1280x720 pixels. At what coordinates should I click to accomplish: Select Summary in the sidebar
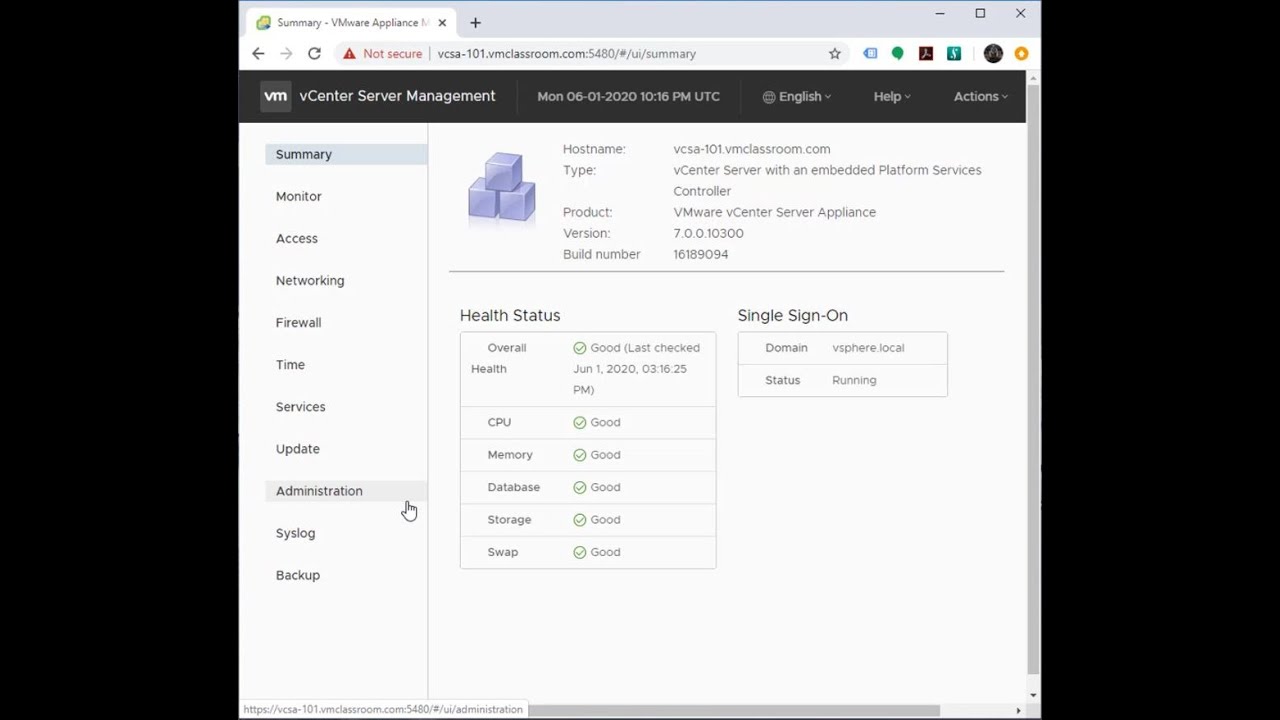point(346,154)
